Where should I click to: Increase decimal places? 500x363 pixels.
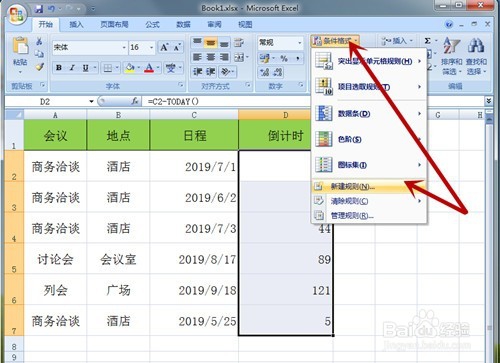pos(265,72)
